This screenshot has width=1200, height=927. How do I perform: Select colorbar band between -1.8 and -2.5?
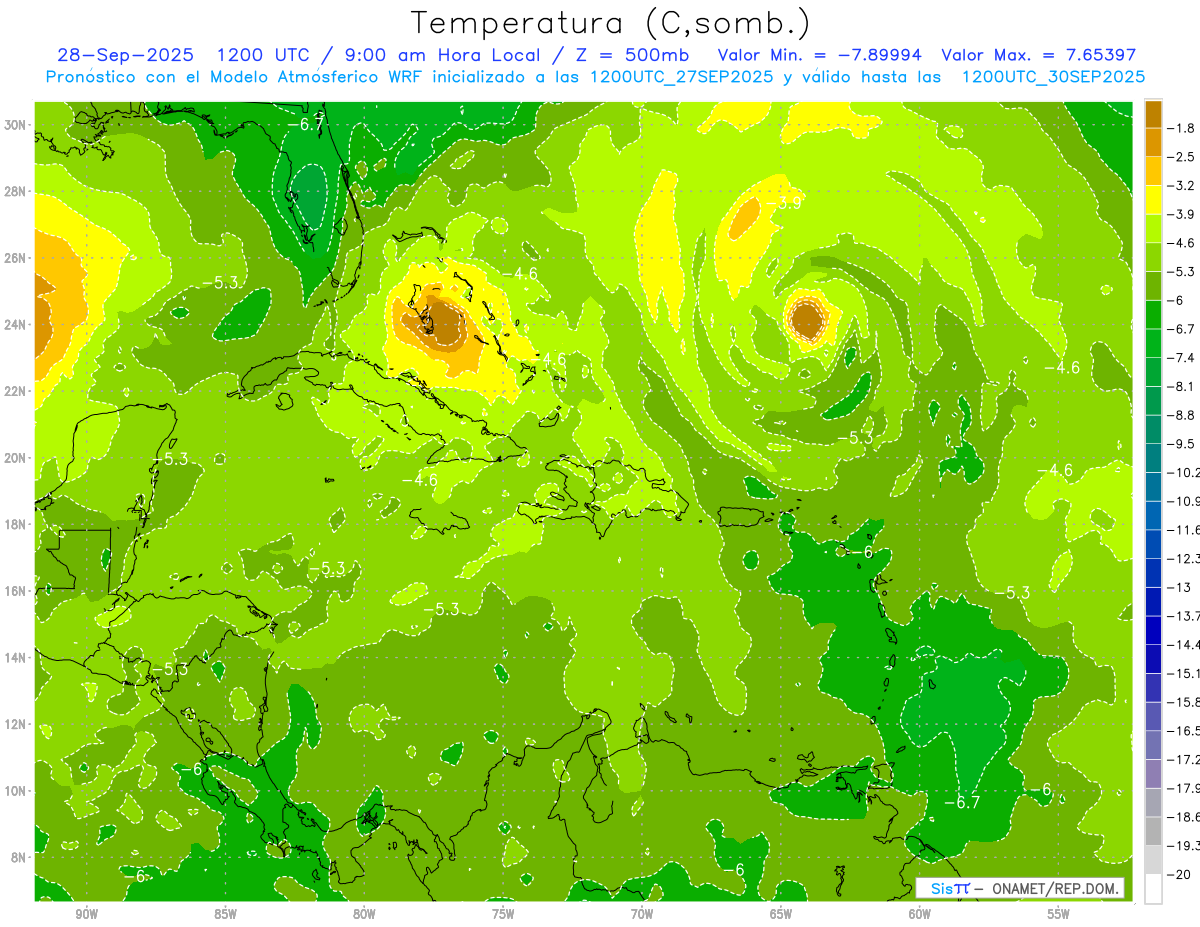point(1153,142)
